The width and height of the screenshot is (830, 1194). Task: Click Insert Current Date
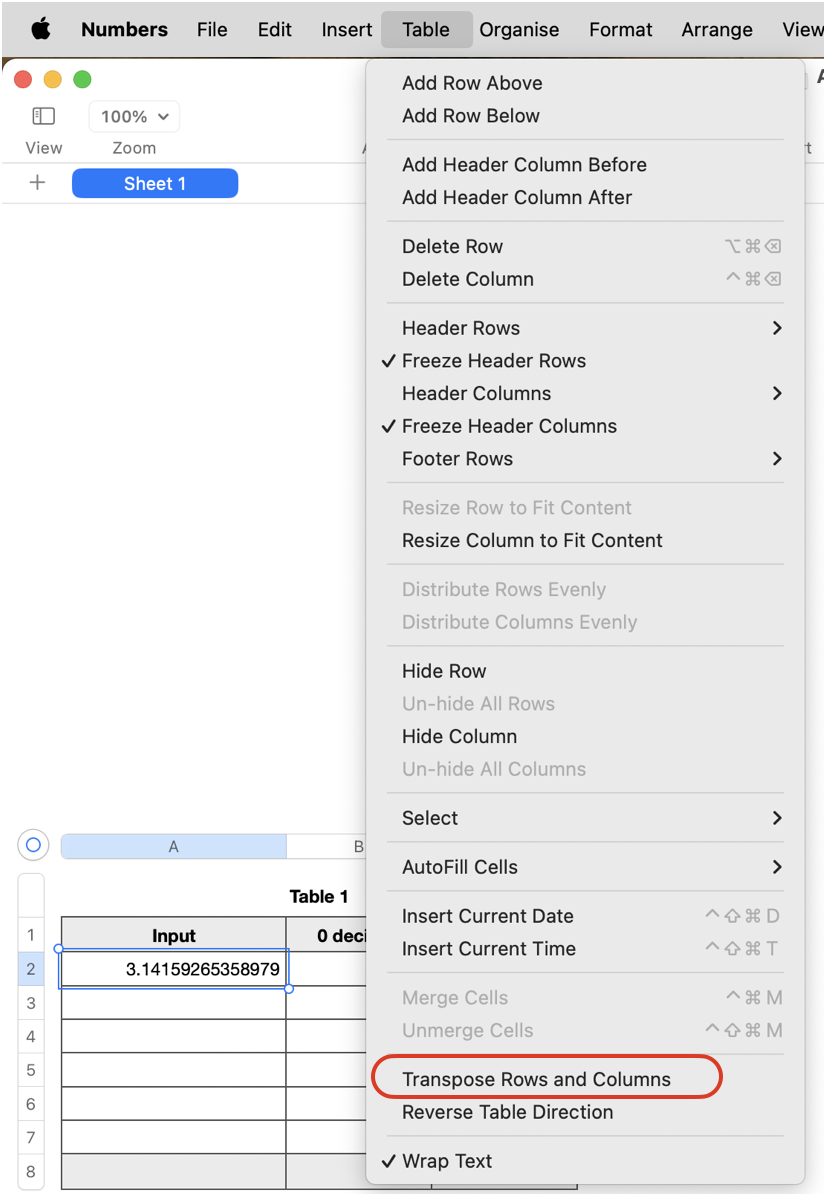click(x=488, y=916)
